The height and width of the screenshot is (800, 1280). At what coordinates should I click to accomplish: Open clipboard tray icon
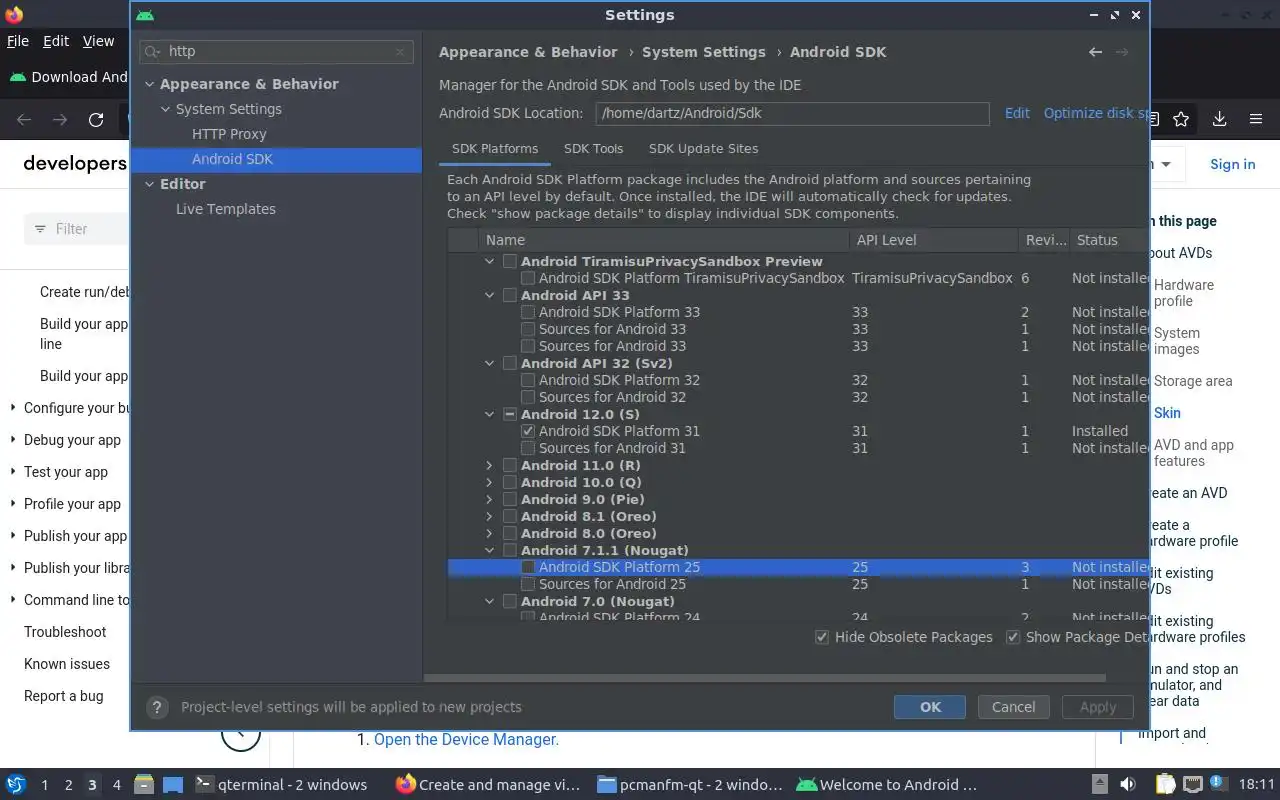click(x=1165, y=785)
